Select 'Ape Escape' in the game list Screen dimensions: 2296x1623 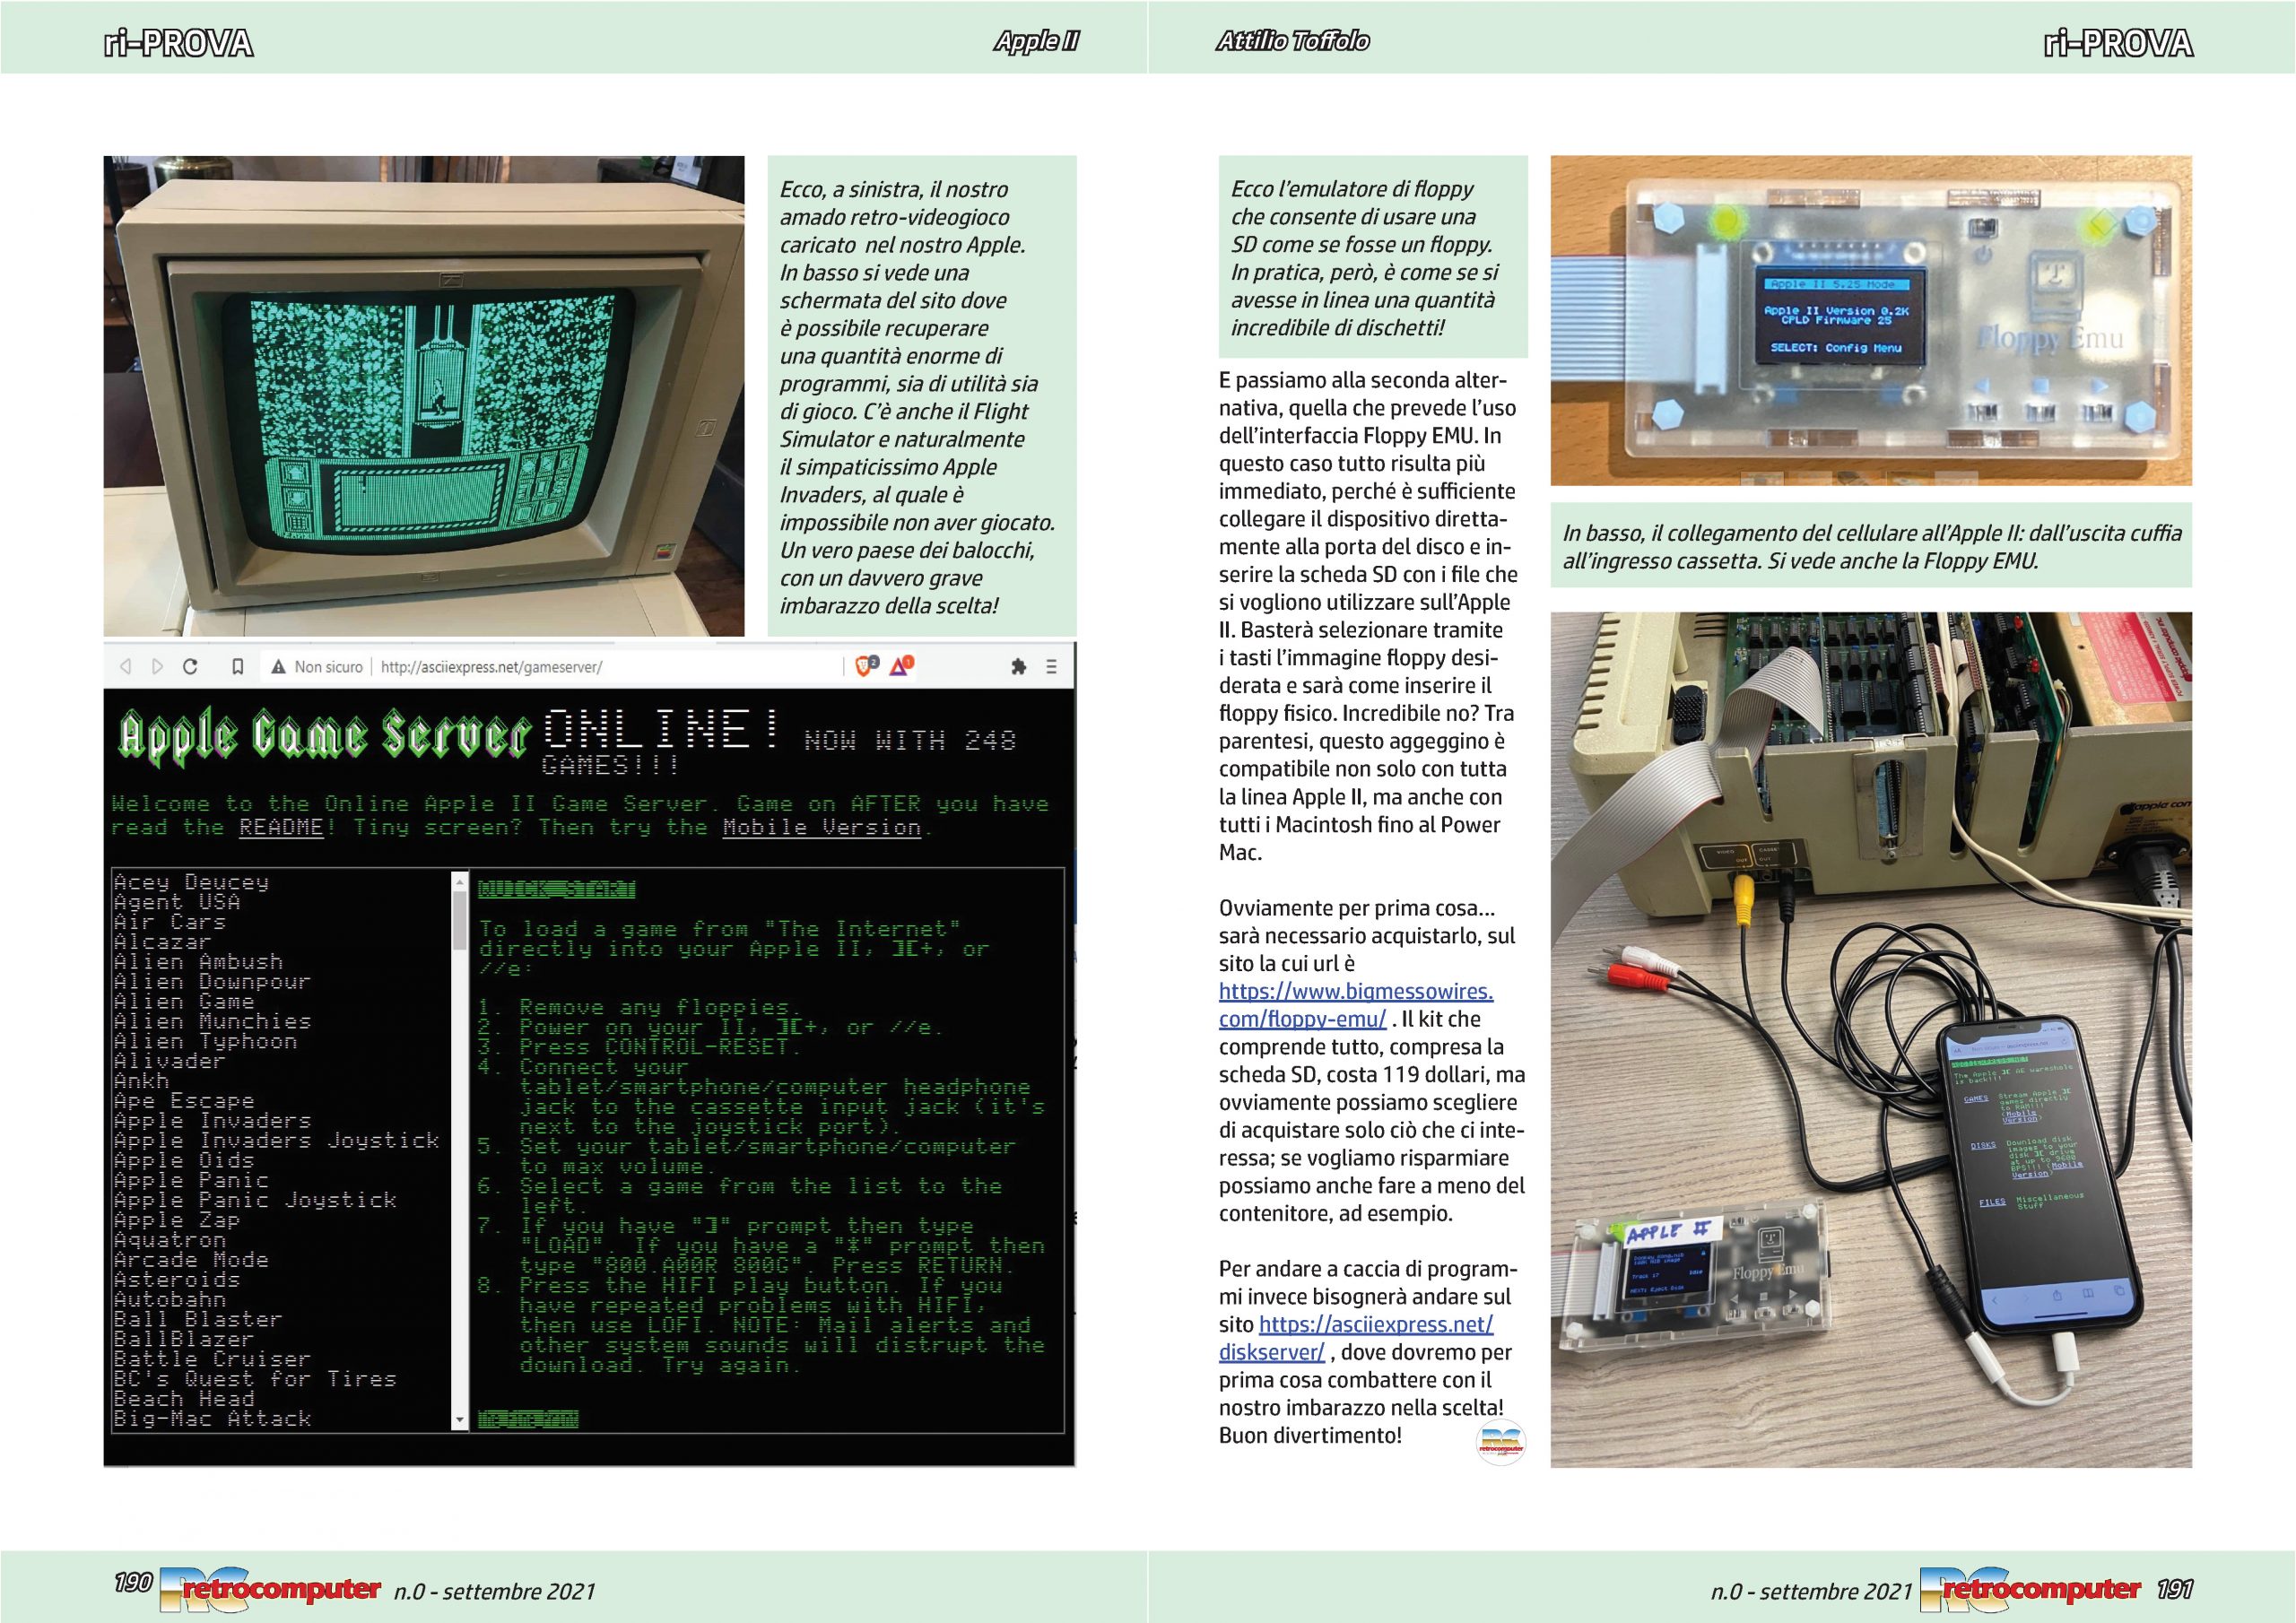click(x=184, y=1101)
